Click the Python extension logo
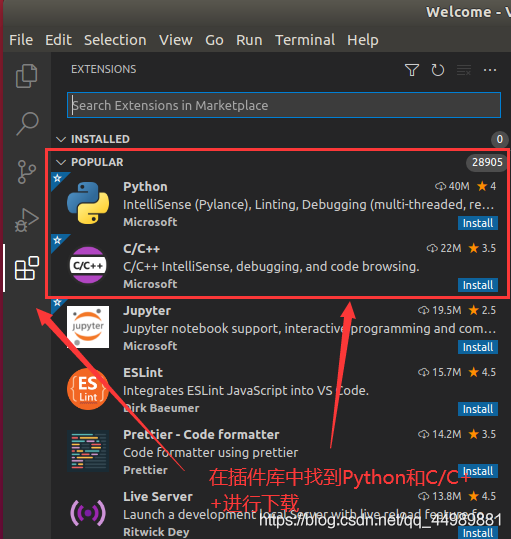The width and height of the screenshot is (511, 539). coord(88,203)
